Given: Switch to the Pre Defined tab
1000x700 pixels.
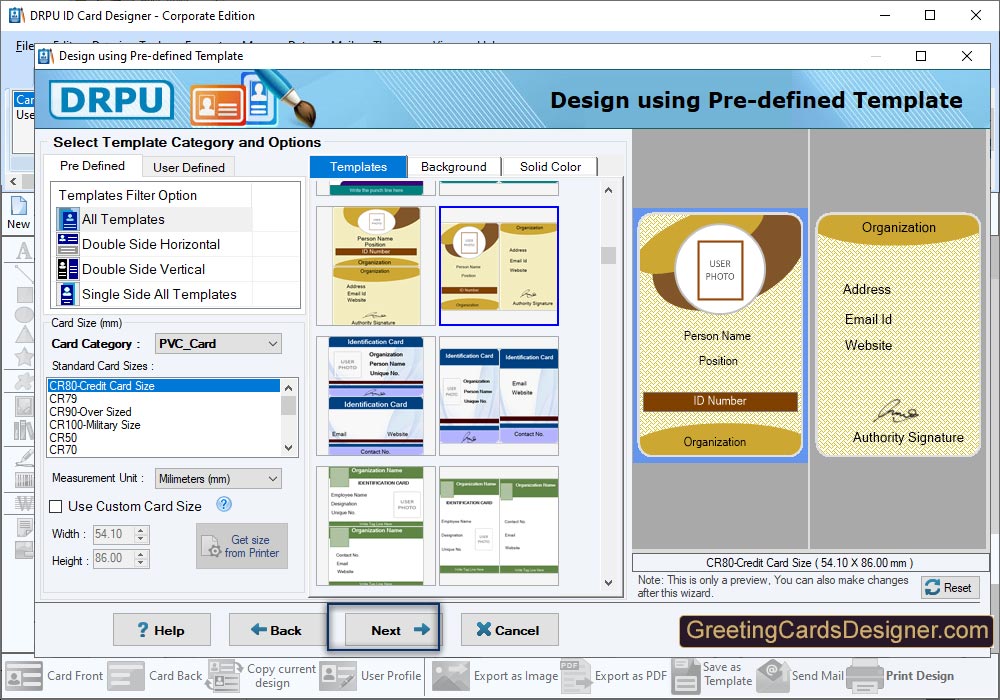Looking at the screenshot, I should 92,166.
